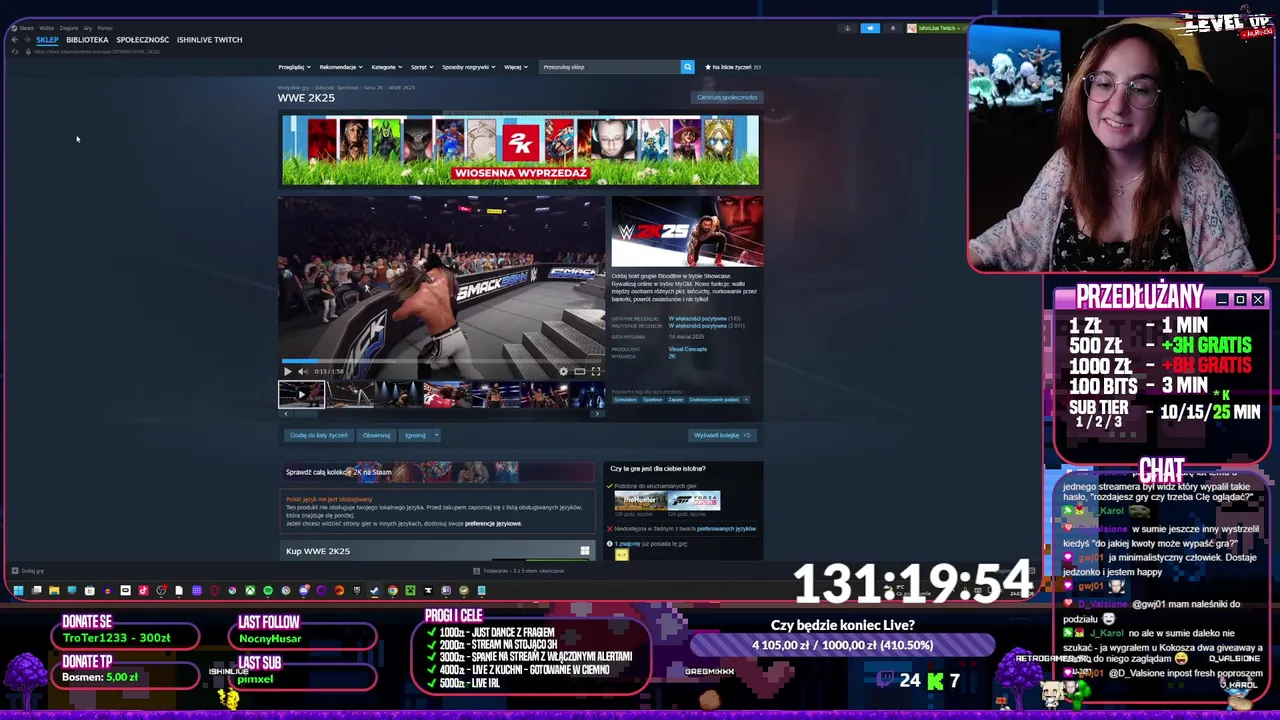The height and width of the screenshot is (720, 1280).
Task: Switch to the SKLEP tab
Action: tap(47, 40)
